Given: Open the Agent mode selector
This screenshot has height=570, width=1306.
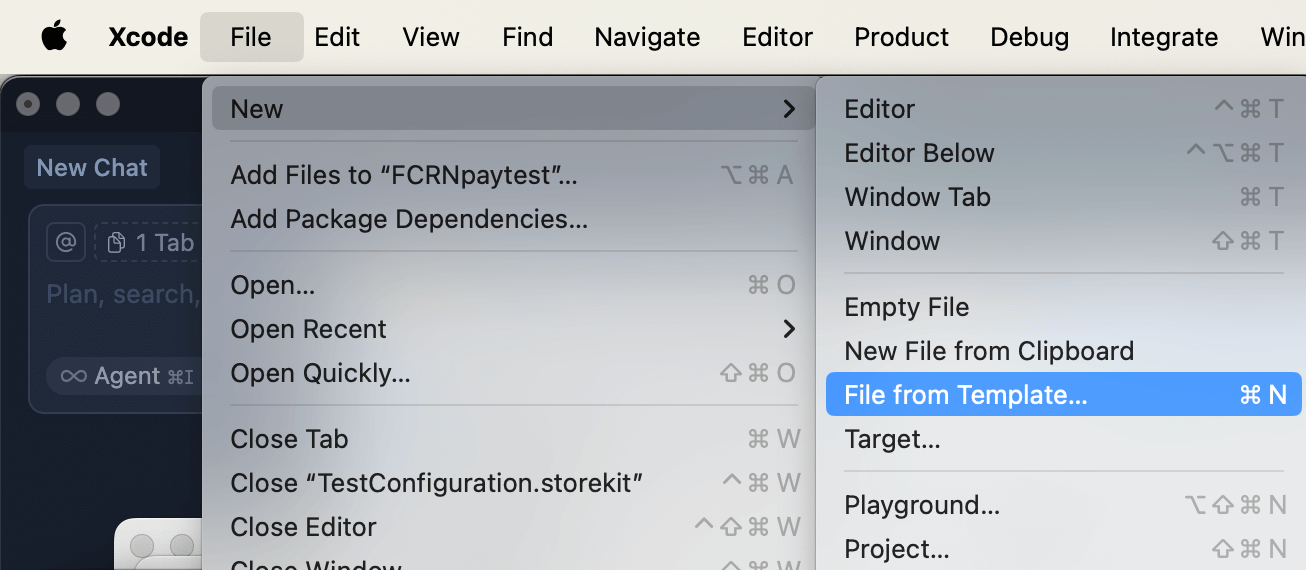Looking at the screenshot, I should pos(124,376).
